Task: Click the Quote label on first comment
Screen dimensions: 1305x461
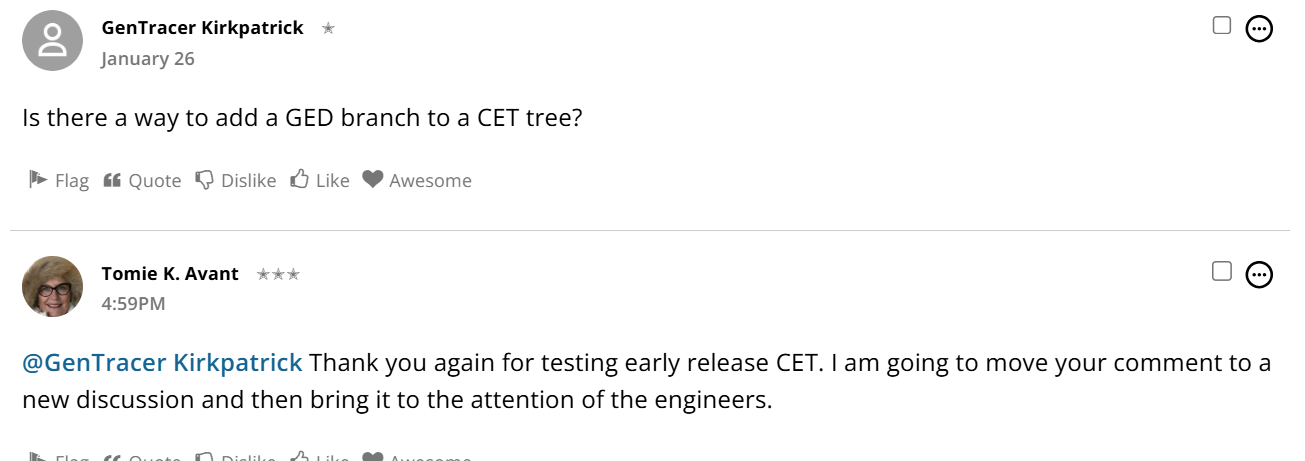Action: click(x=155, y=180)
